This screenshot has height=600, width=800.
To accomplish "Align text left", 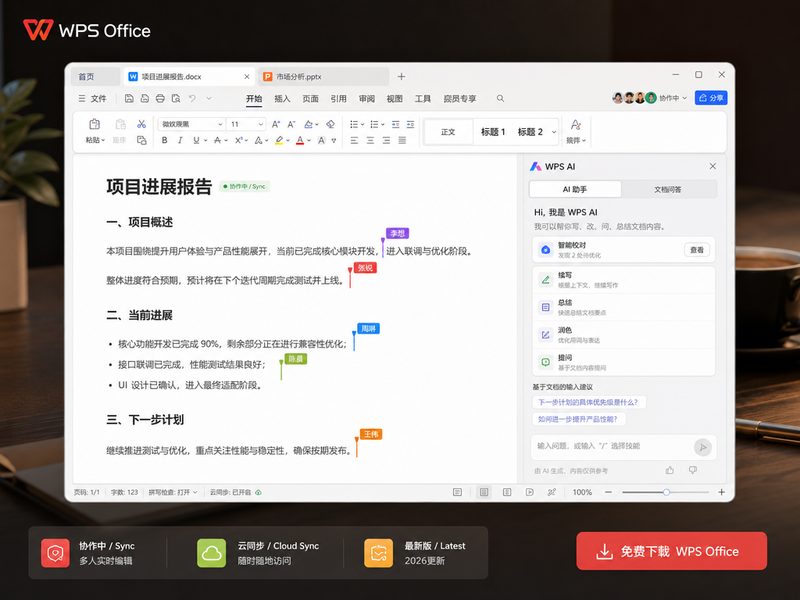I will point(354,140).
